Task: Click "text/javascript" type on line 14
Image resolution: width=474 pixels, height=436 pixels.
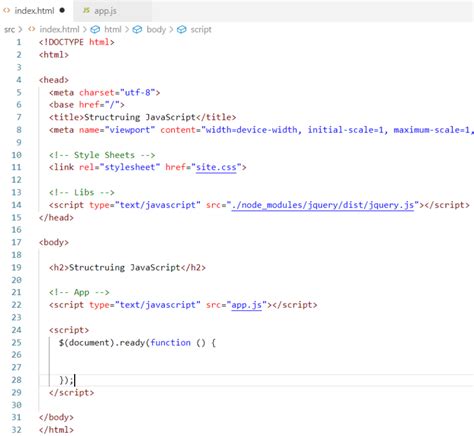Action: click(158, 205)
